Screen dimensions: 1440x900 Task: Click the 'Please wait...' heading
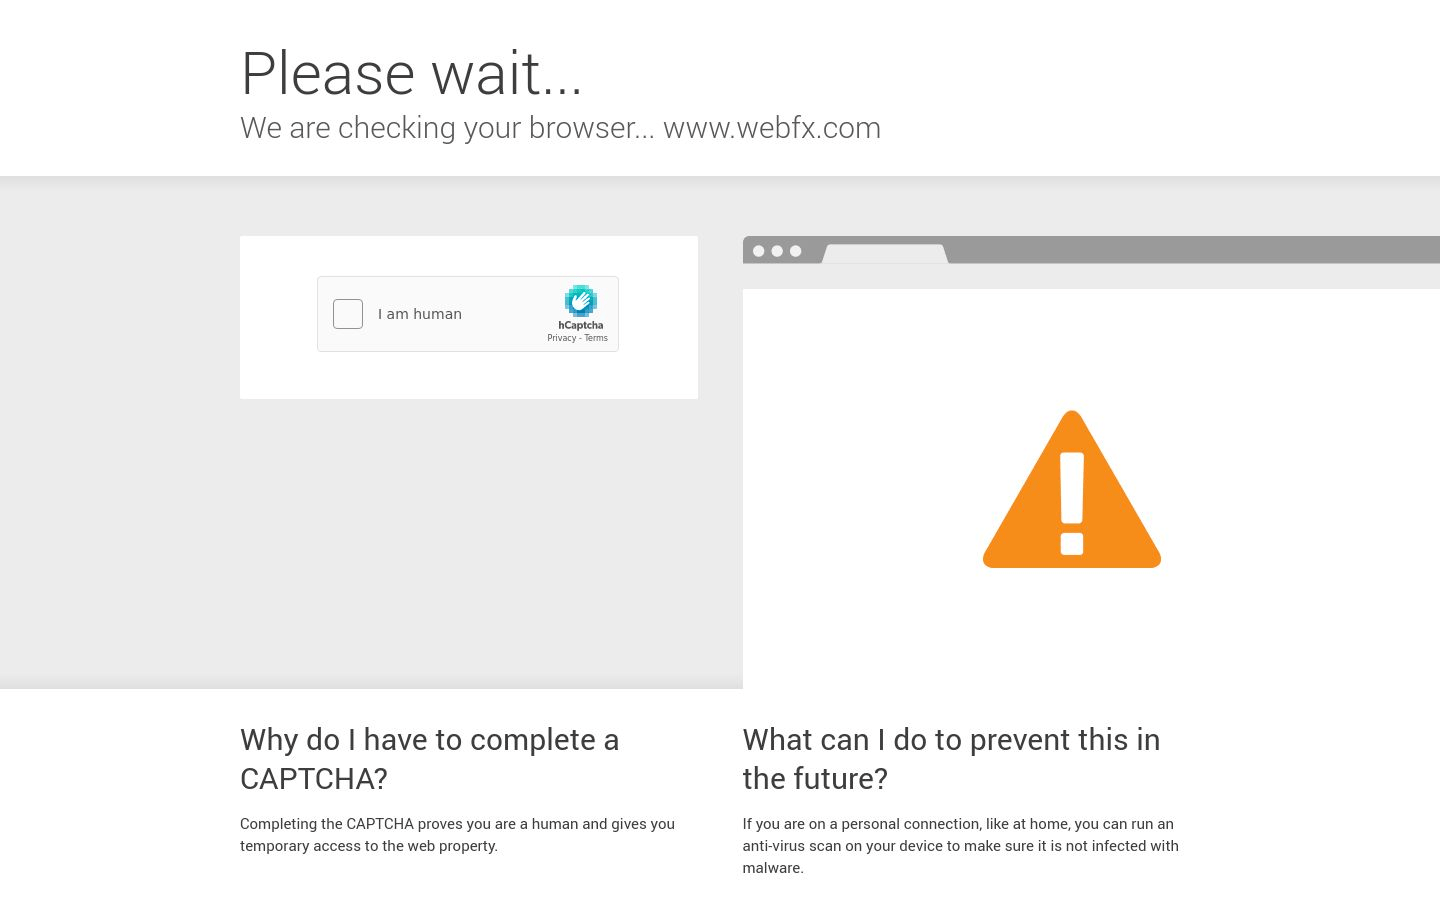click(x=411, y=73)
